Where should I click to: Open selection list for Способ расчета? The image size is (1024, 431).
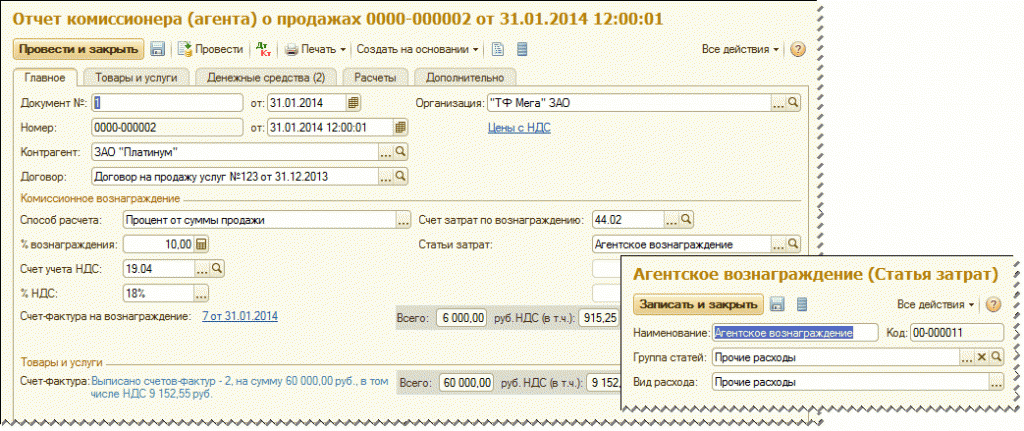pyautogui.click(x=404, y=219)
